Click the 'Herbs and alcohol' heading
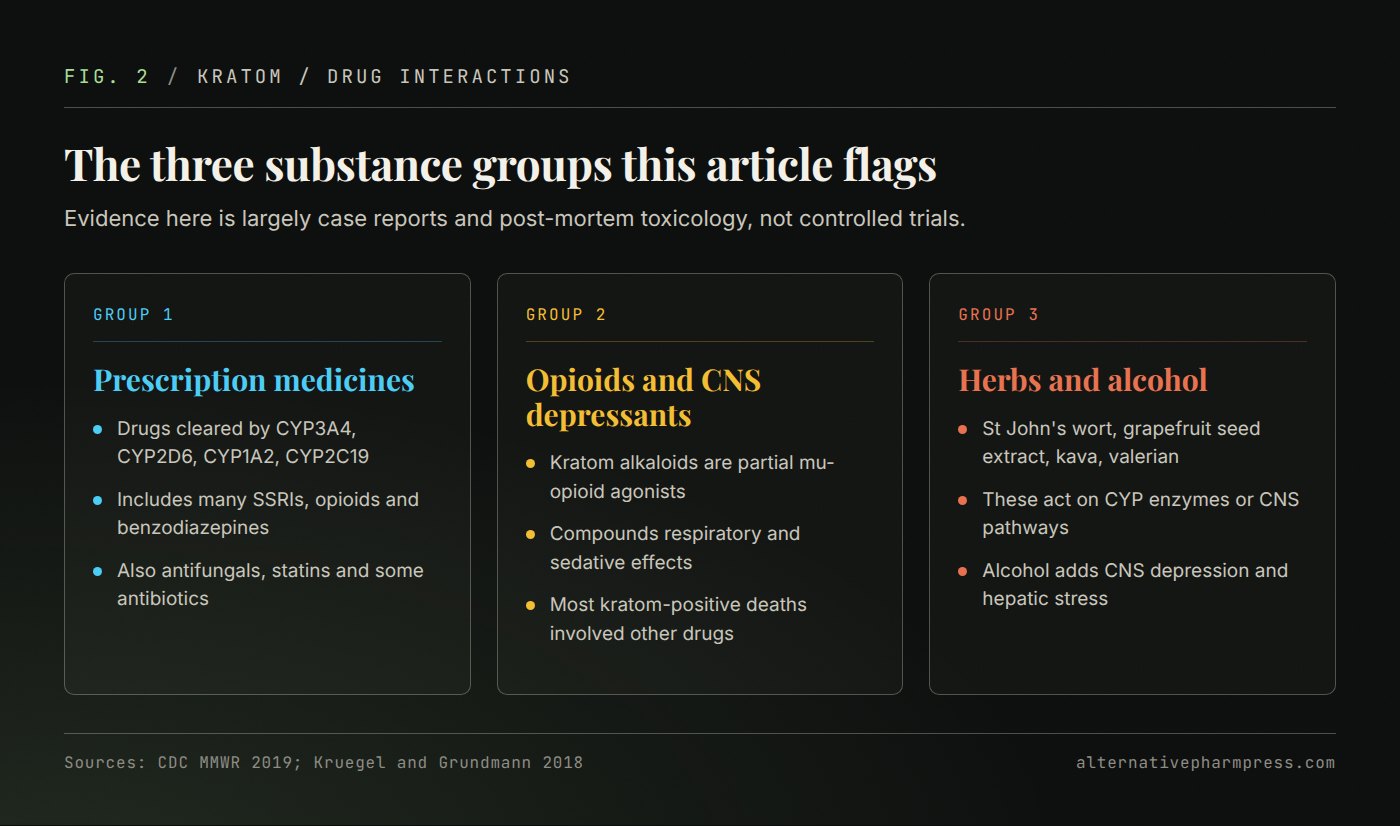This screenshot has width=1400, height=826. click(x=1083, y=380)
